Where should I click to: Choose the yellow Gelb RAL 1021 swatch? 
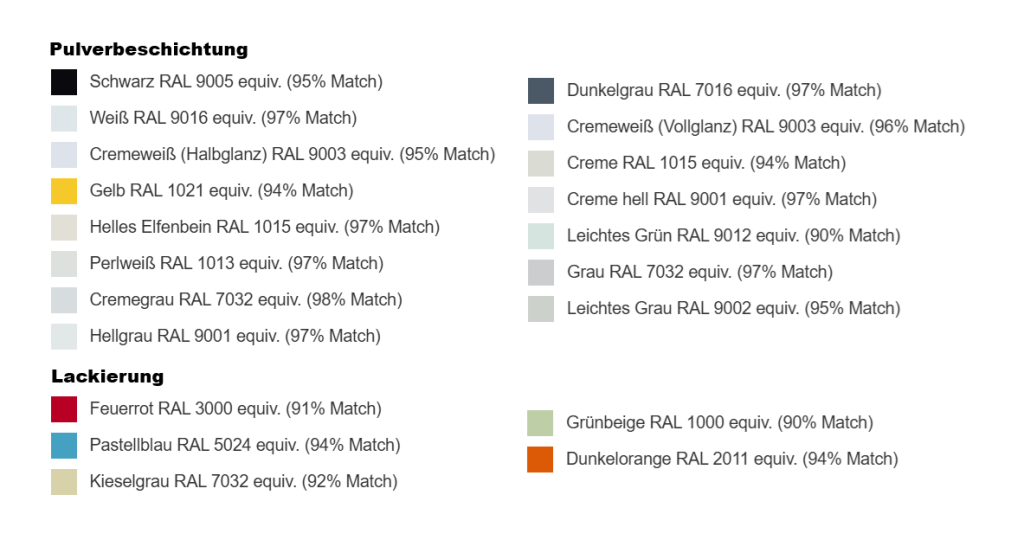[64, 191]
